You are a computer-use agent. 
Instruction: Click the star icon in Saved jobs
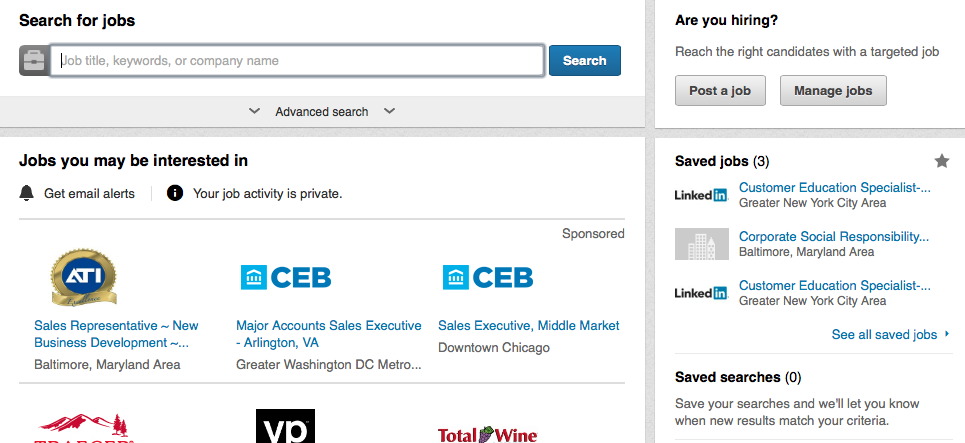(942, 161)
